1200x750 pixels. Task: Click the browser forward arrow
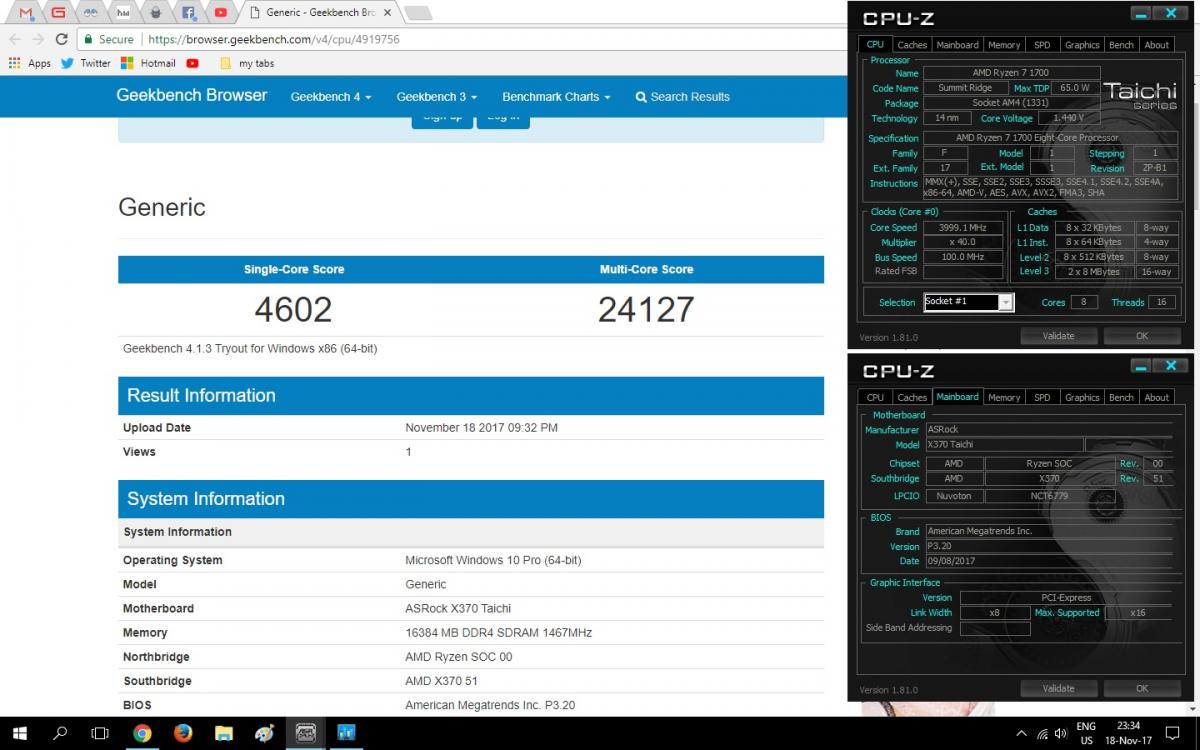pyautogui.click(x=38, y=39)
